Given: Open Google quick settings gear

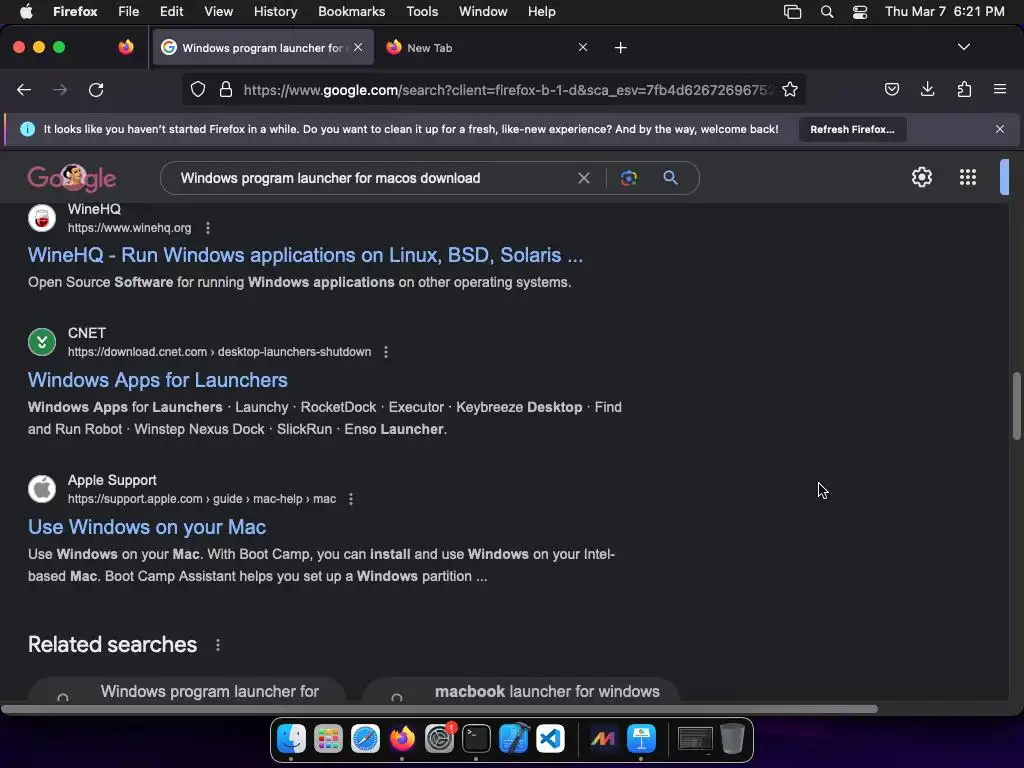Looking at the screenshot, I should coord(921,177).
